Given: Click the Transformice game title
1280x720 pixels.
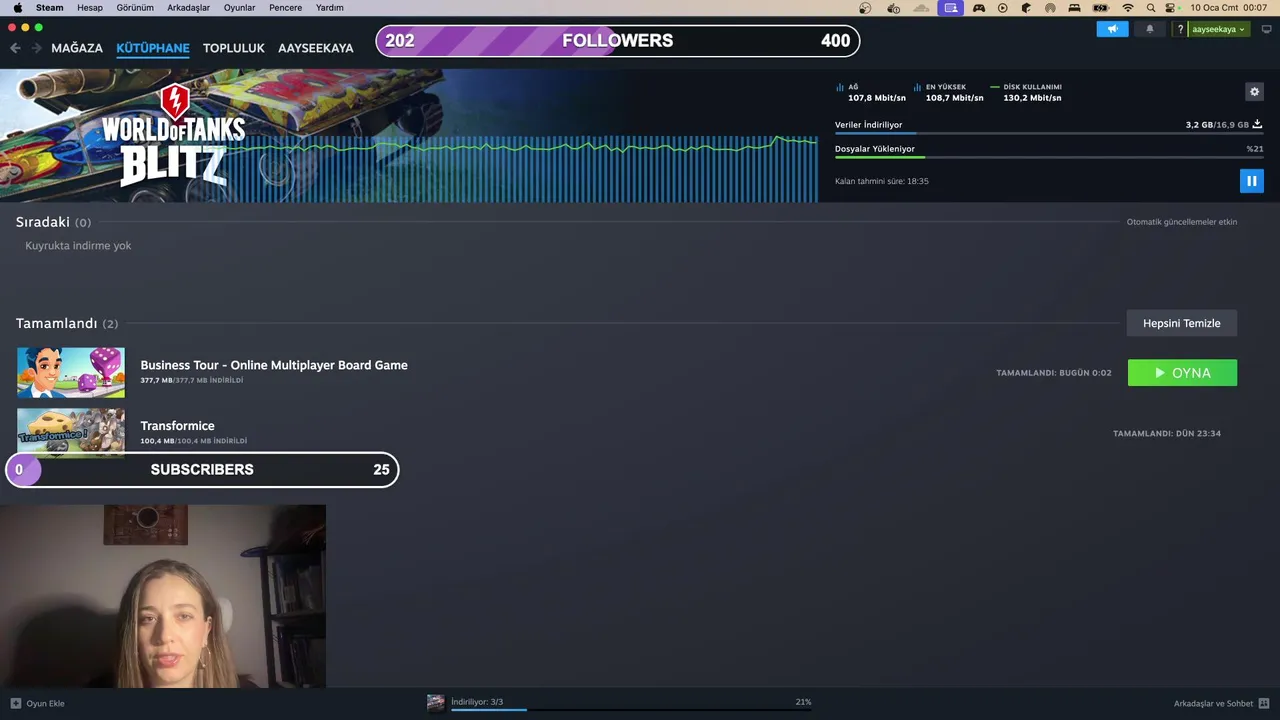Looking at the screenshot, I should tap(177, 426).
